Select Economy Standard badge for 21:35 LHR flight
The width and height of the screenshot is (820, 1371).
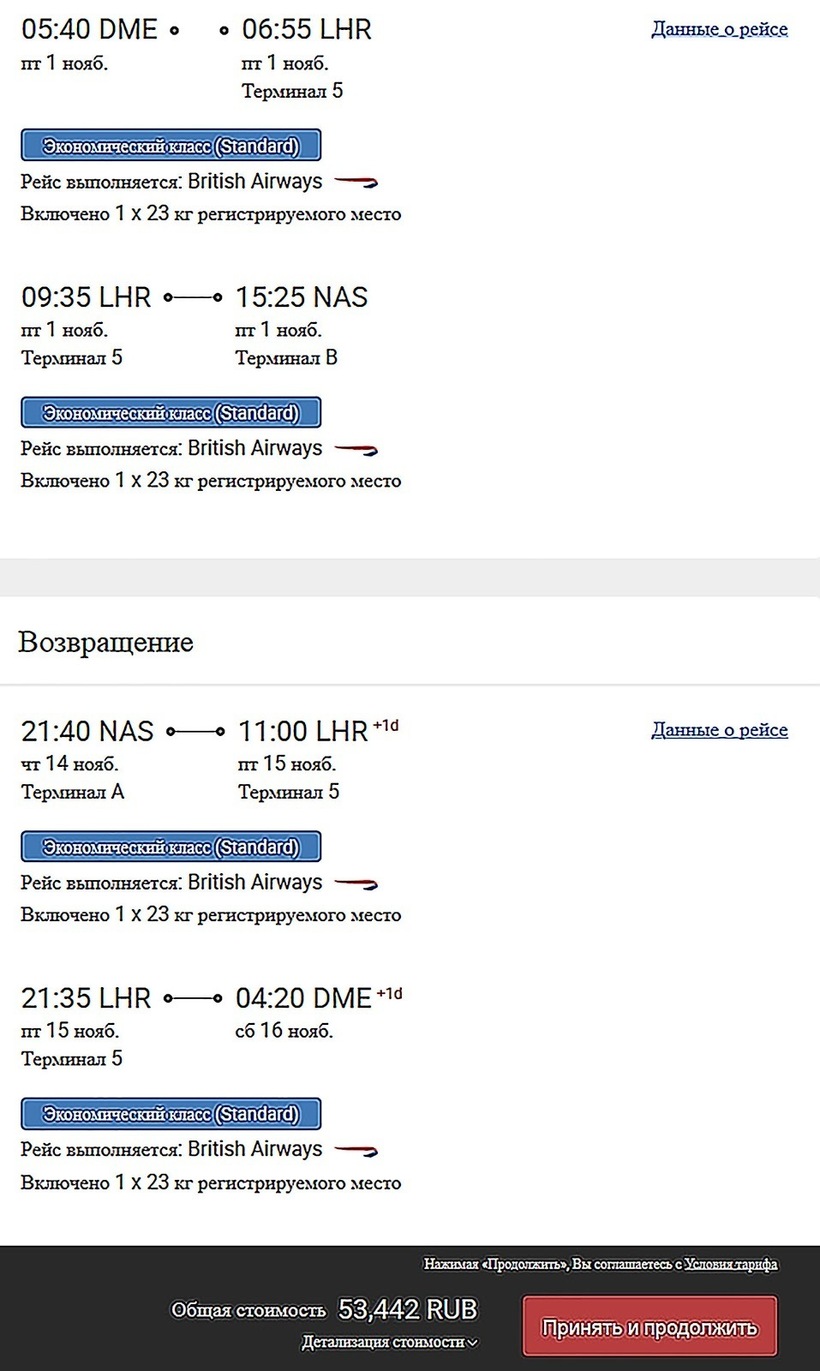(x=171, y=1114)
